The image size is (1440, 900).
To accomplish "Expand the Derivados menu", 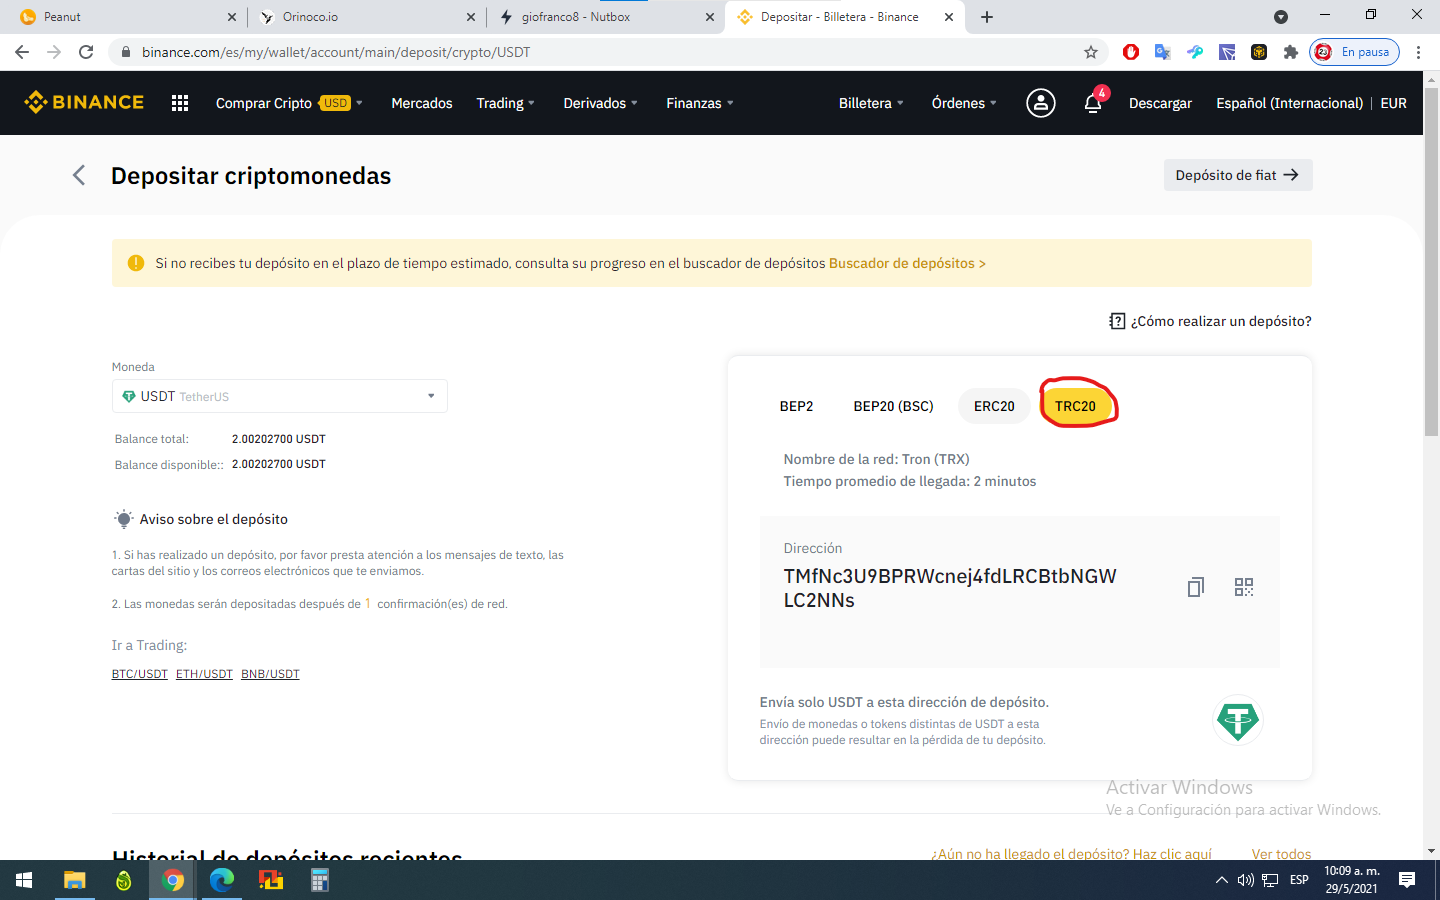I will pyautogui.click(x=601, y=103).
